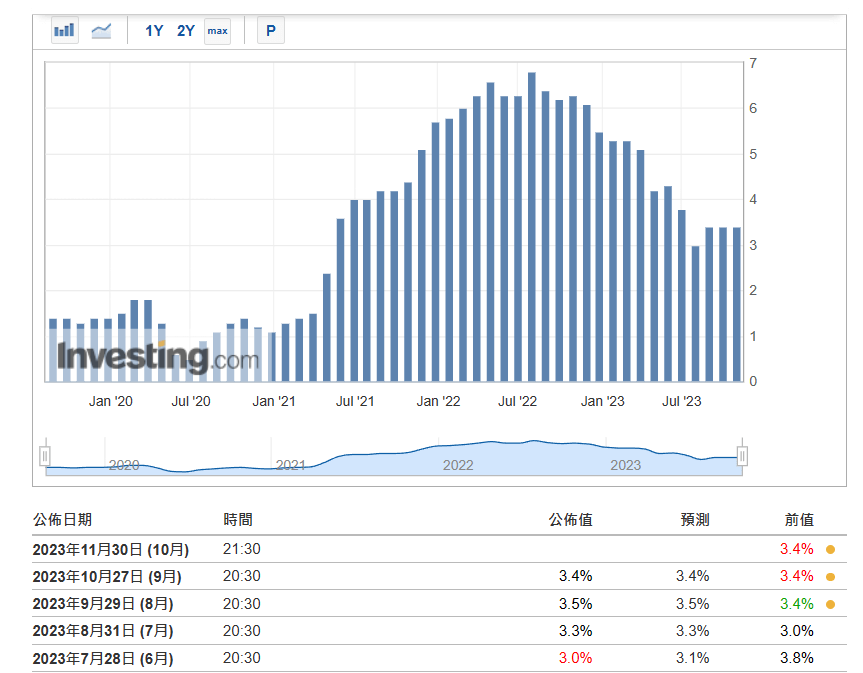Click the P button in chart toolbar
Image resolution: width=863 pixels, height=673 pixels.
click(270, 31)
